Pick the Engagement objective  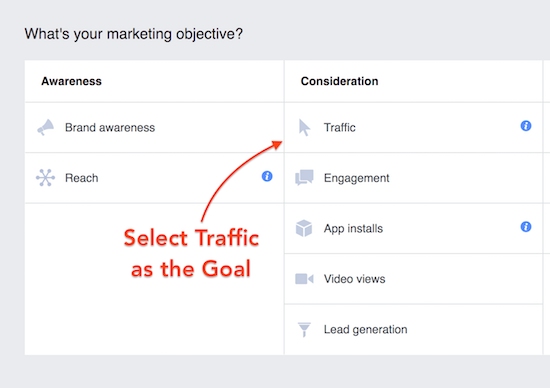click(413, 178)
